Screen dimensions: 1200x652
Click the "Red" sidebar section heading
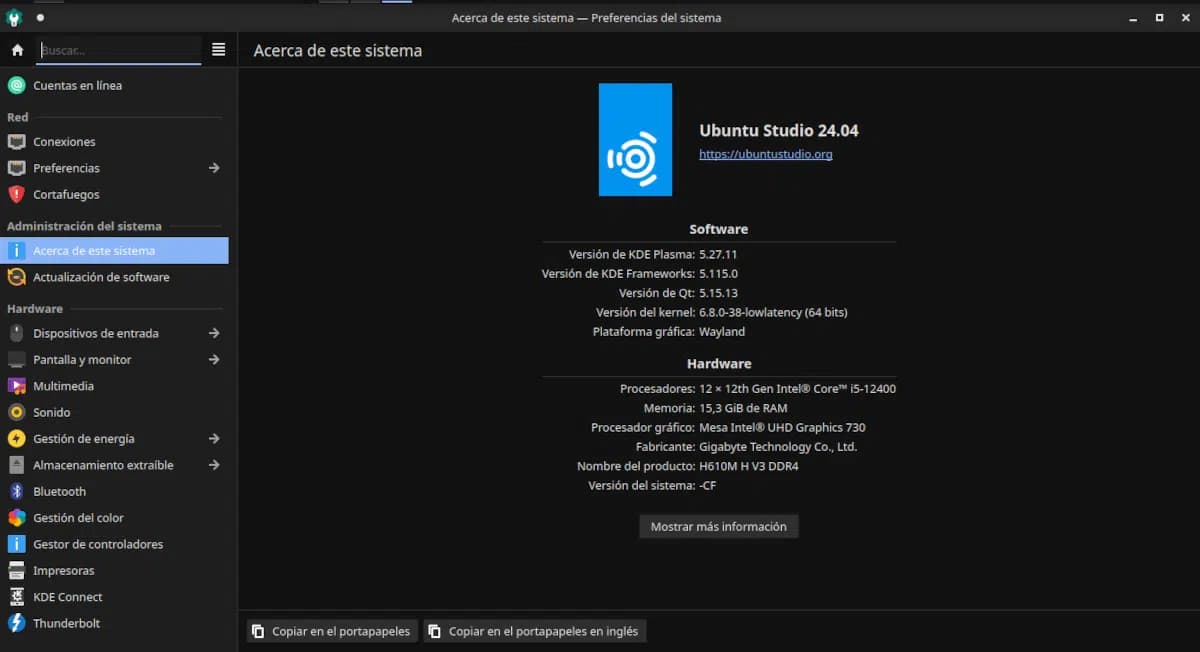(18, 117)
